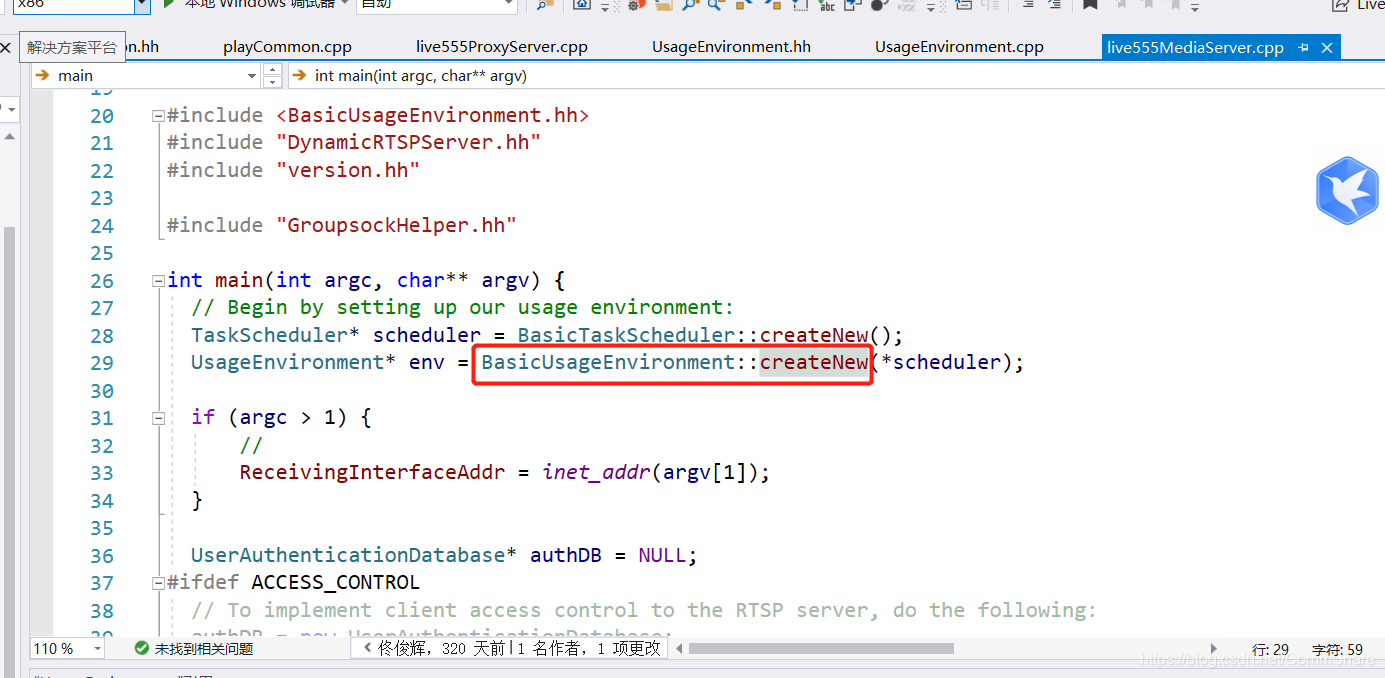Click "version.hh" on line 22
1385x678 pixels.
pyautogui.click(x=348, y=170)
